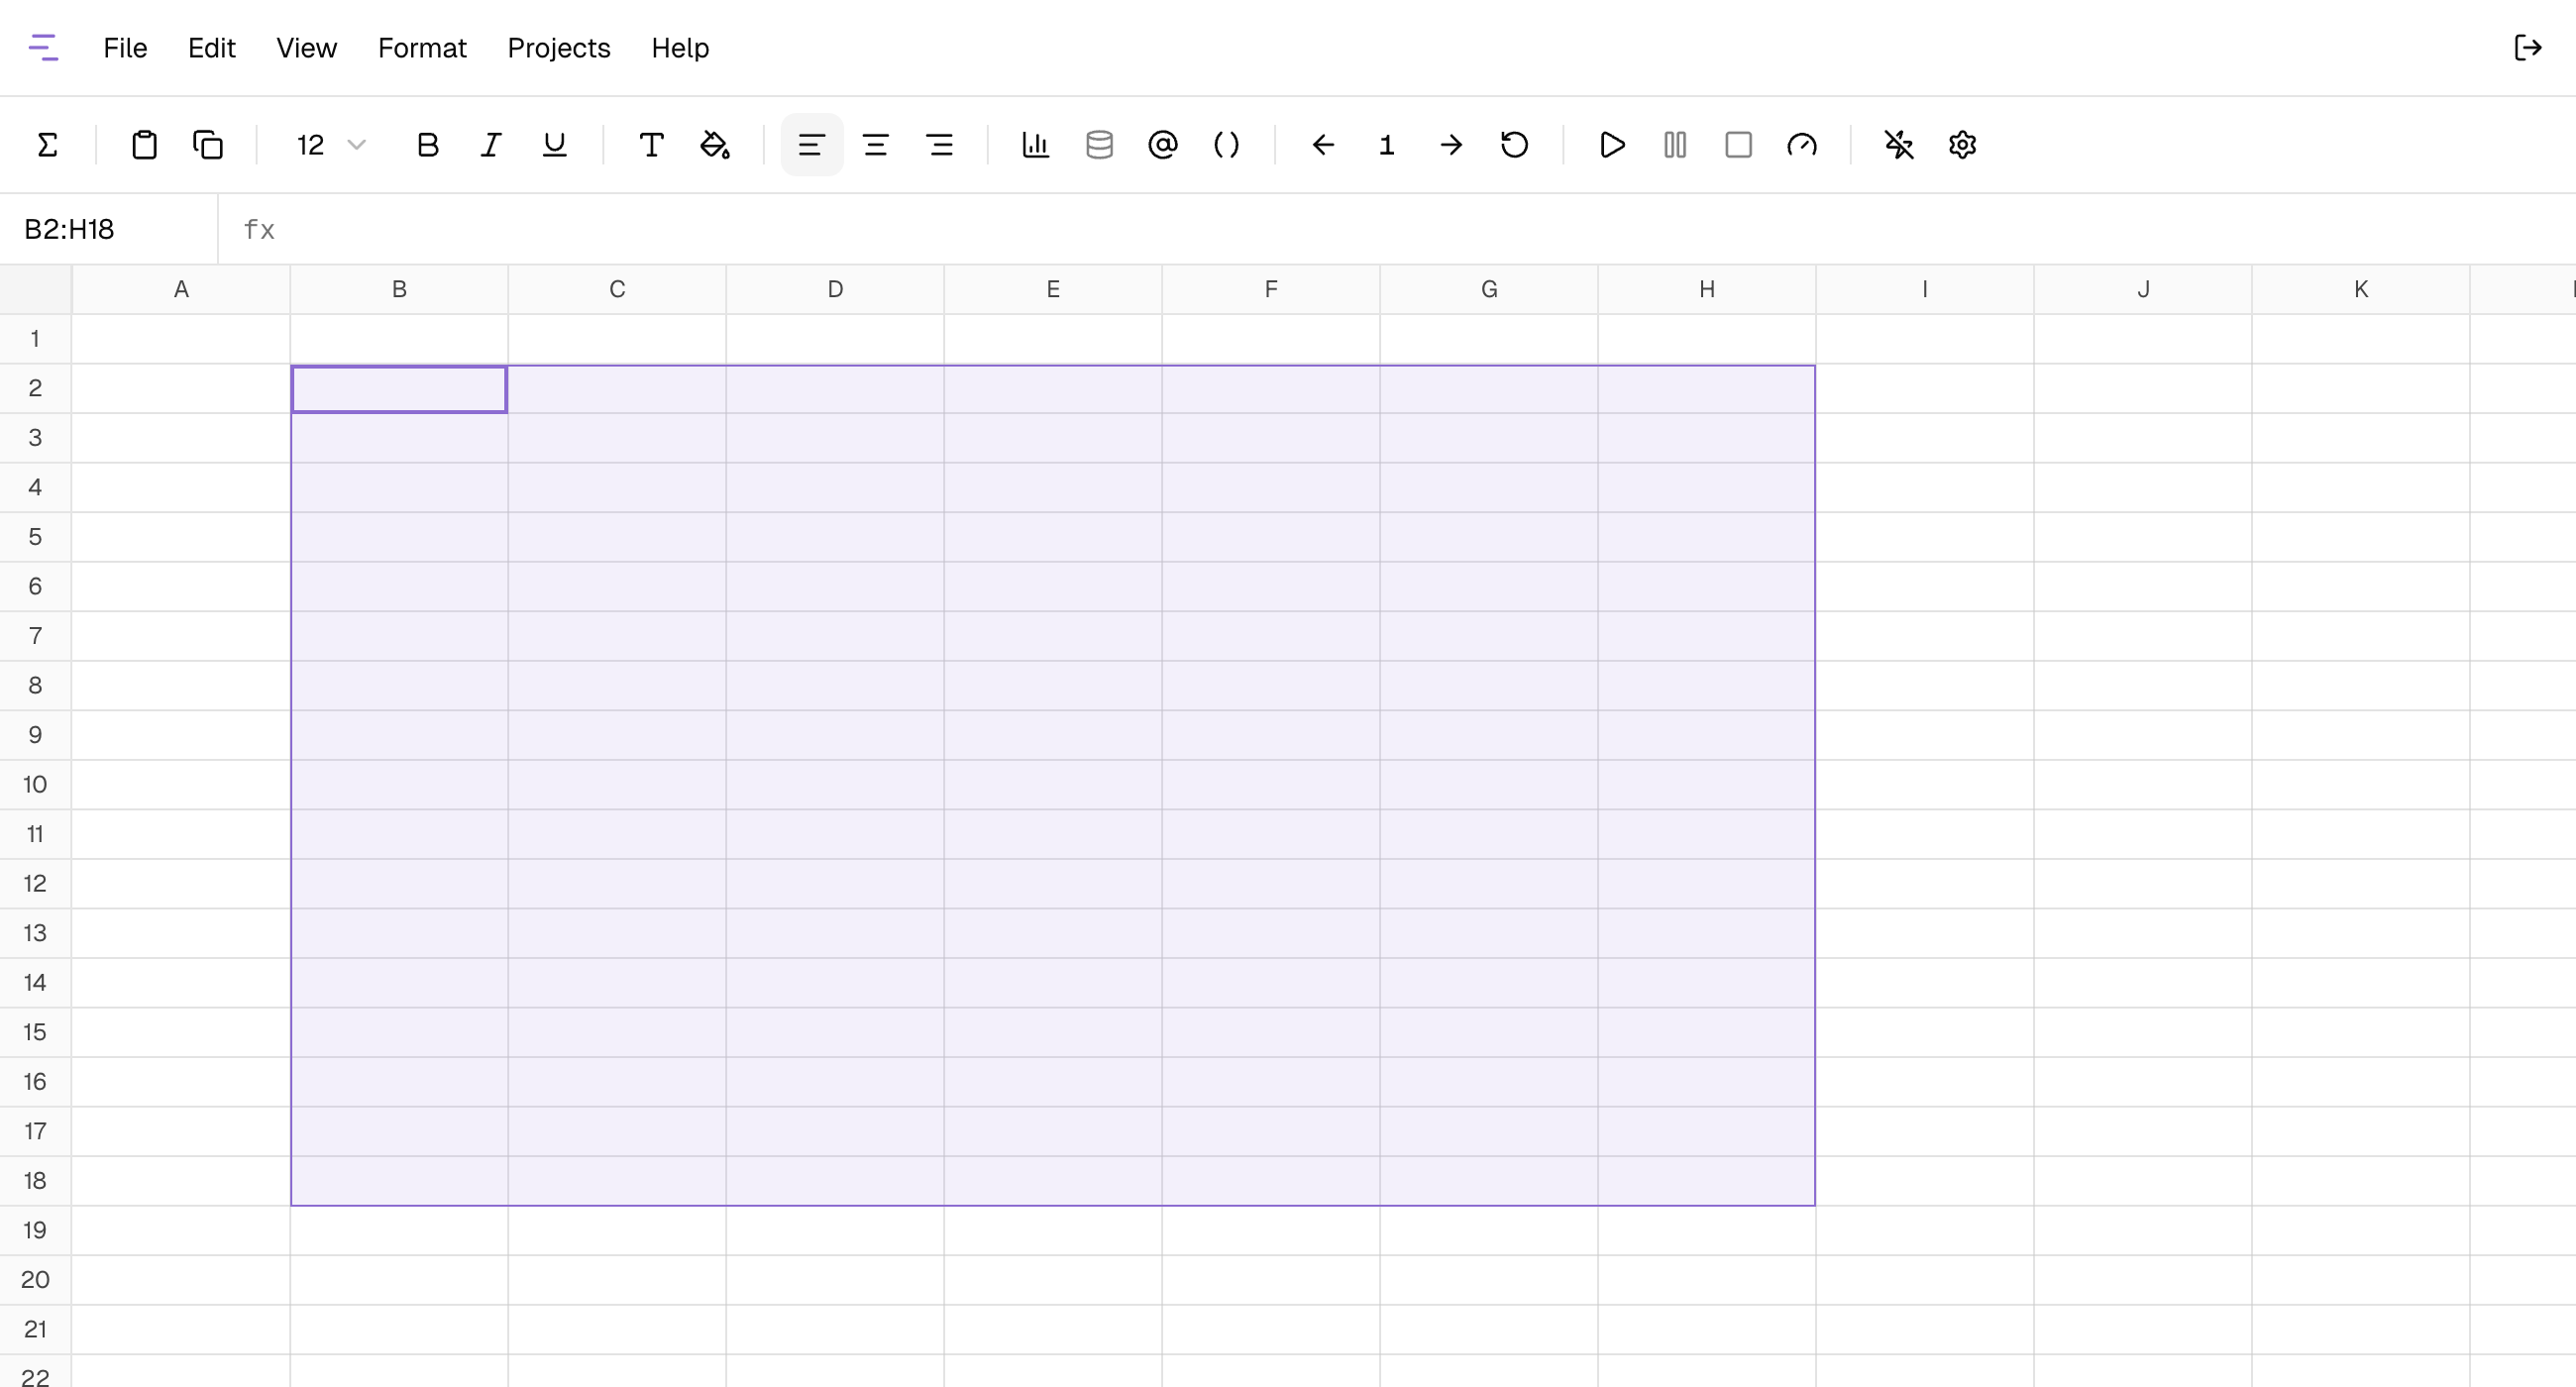The height and width of the screenshot is (1387, 2576).
Task: Expand the font size 12 dropdown
Action: coord(332,145)
